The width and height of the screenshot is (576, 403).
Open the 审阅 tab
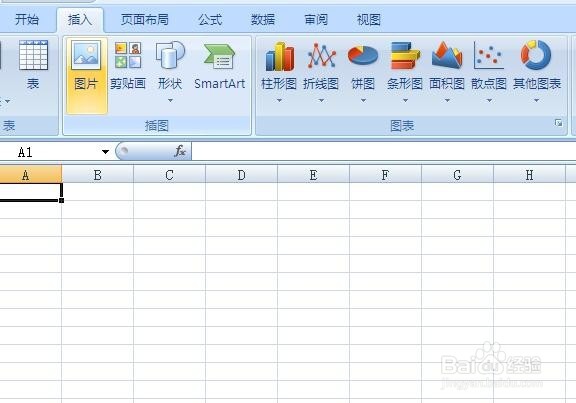(316, 19)
